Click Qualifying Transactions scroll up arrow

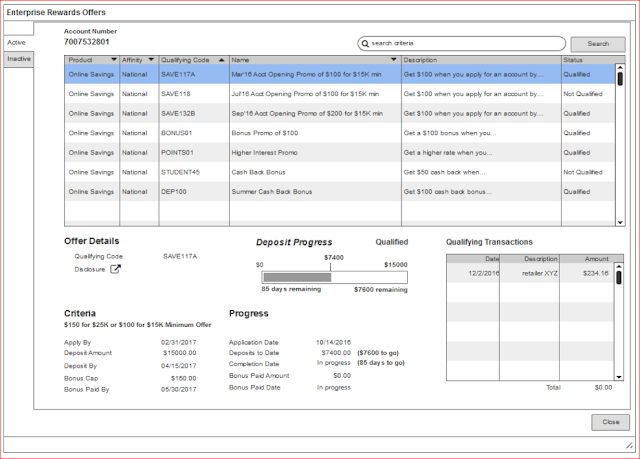coord(619,266)
